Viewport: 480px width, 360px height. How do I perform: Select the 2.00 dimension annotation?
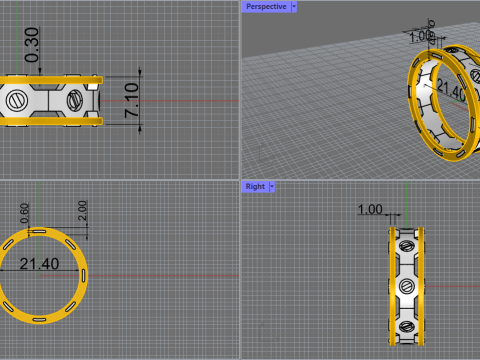click(82, 211)
